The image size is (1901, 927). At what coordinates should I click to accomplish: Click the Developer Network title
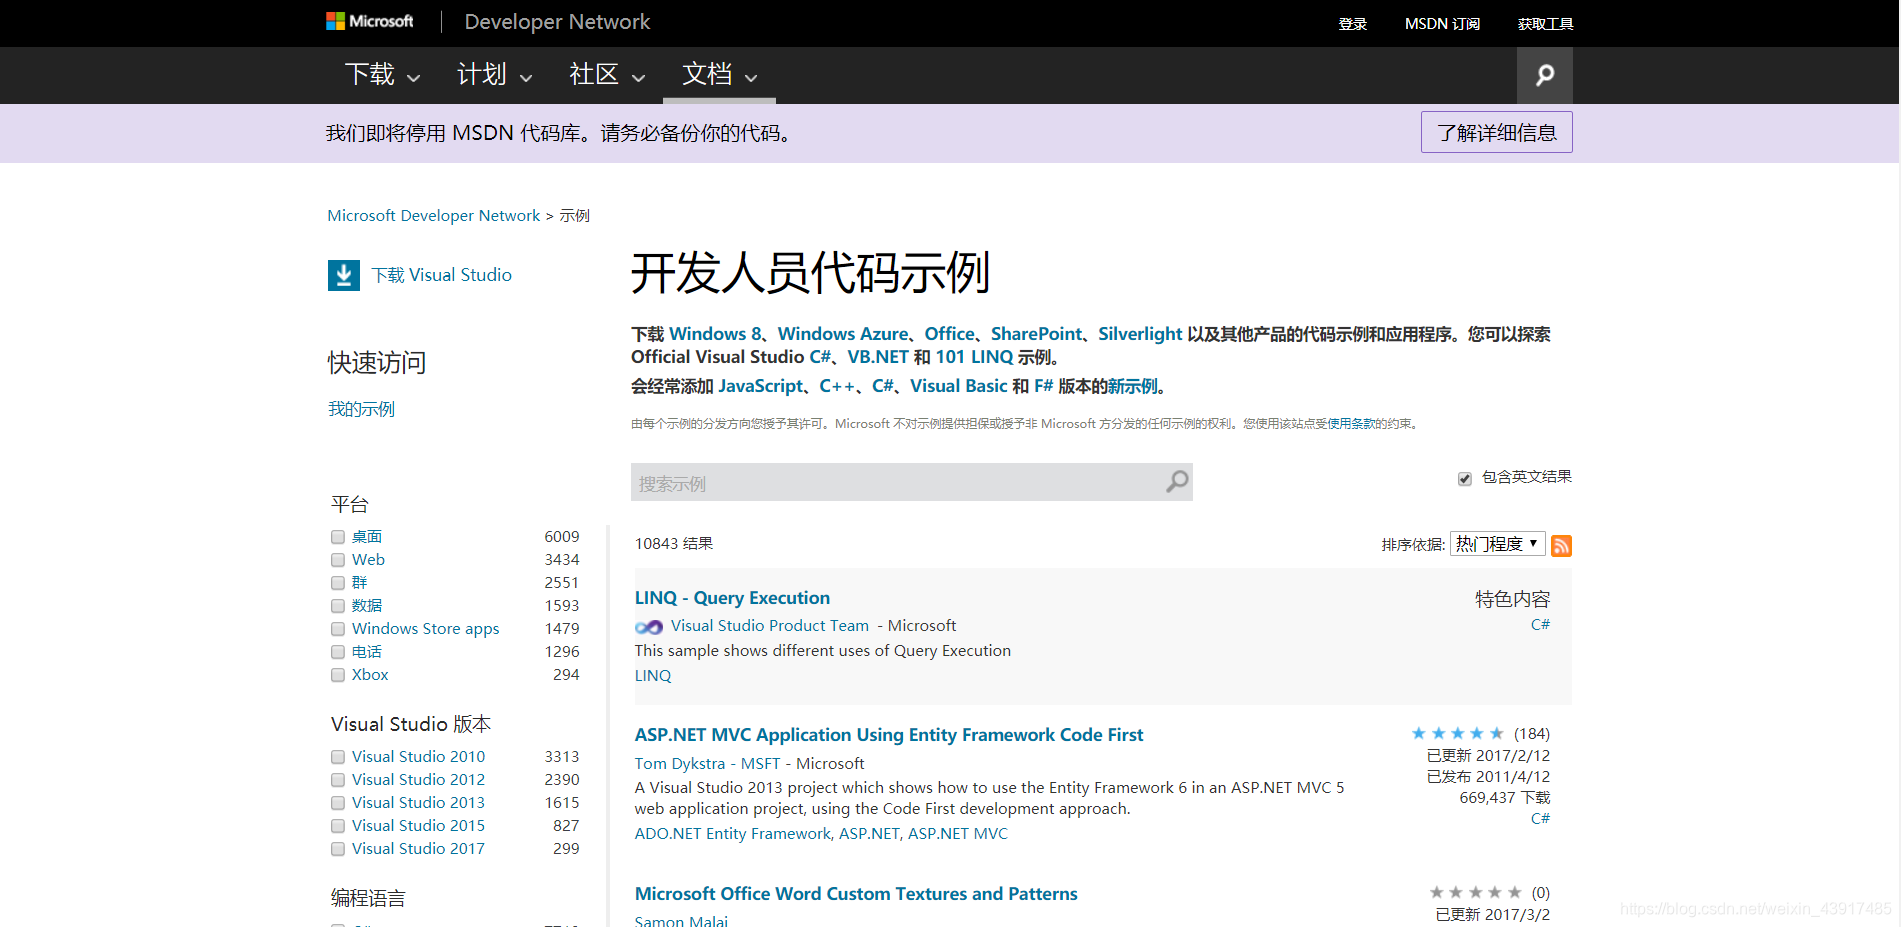tap(557, 22)
